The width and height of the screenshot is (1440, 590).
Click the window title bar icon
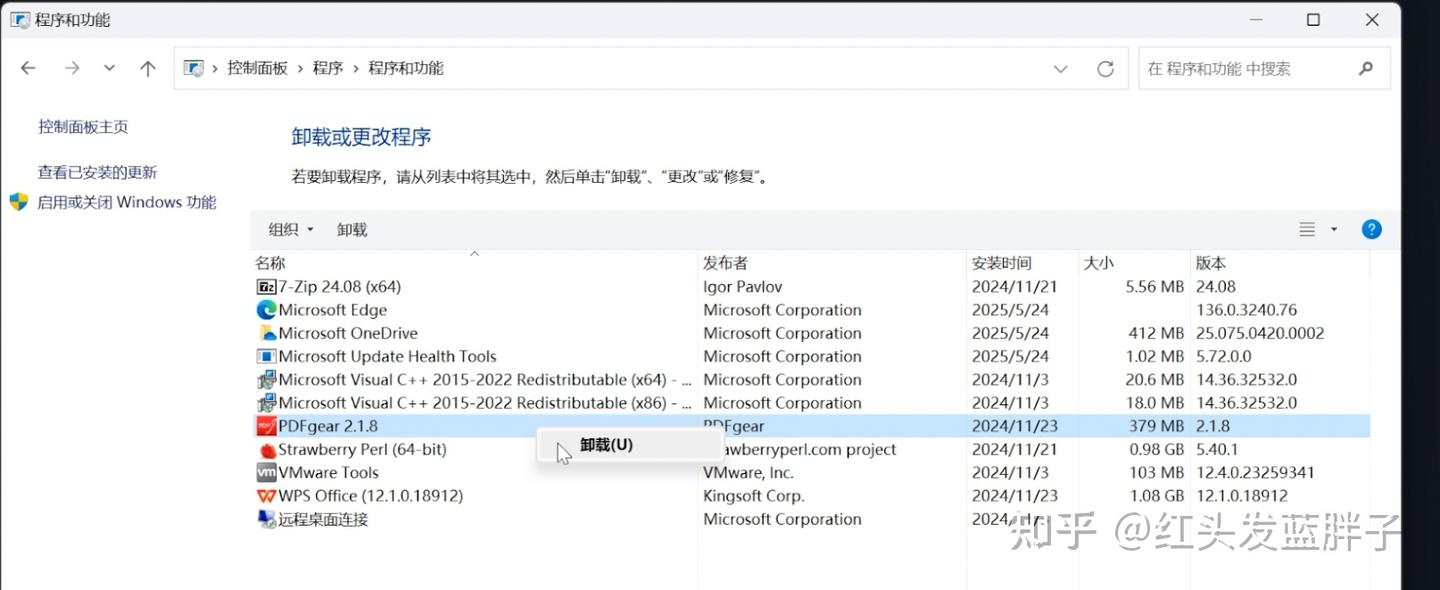19,20
